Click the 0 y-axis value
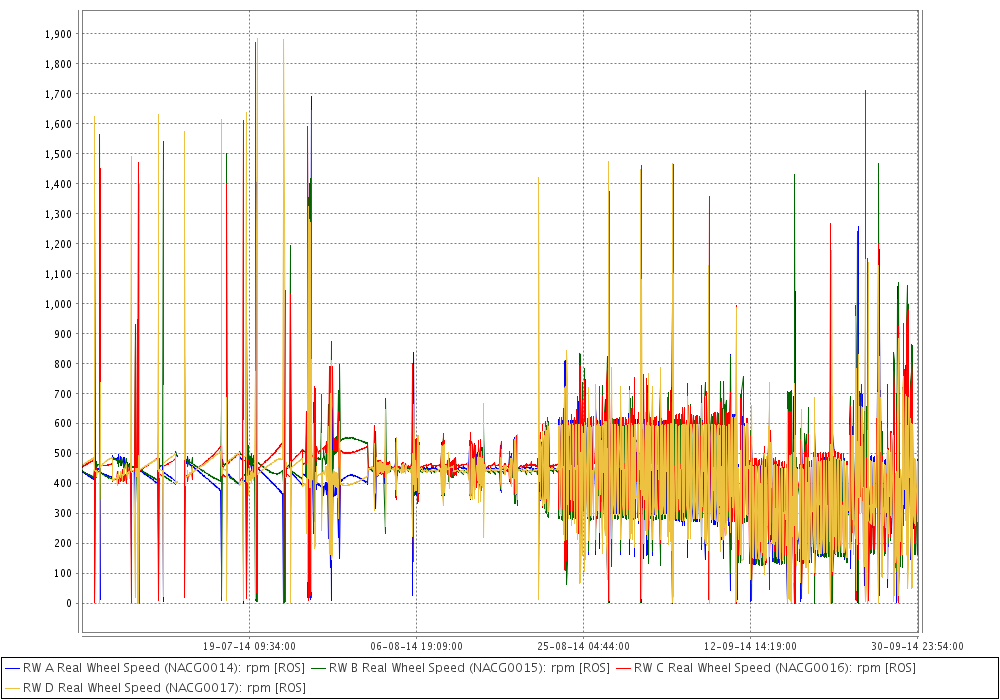 [70, 604]
